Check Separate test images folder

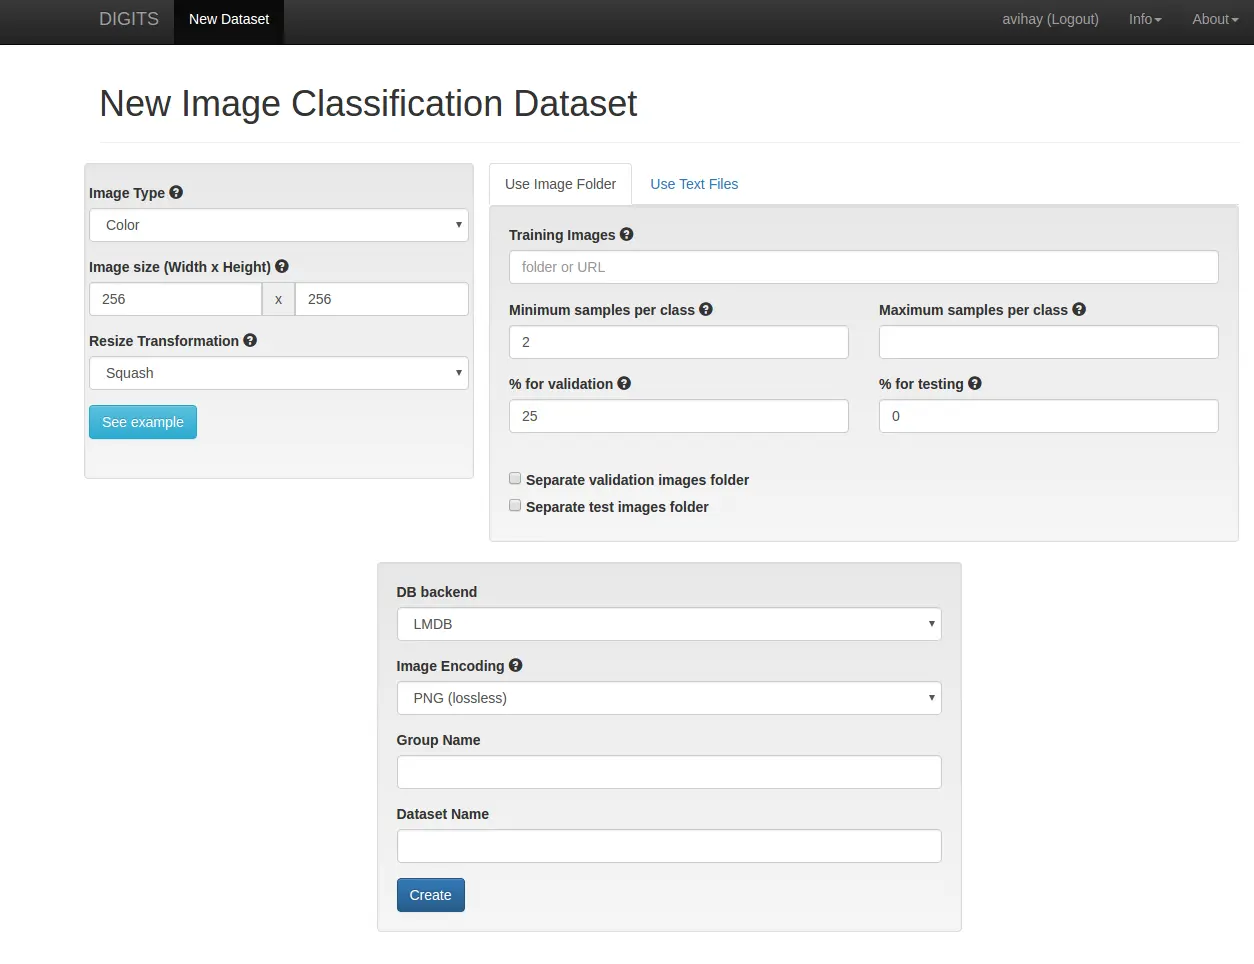[x=515, y=506]
